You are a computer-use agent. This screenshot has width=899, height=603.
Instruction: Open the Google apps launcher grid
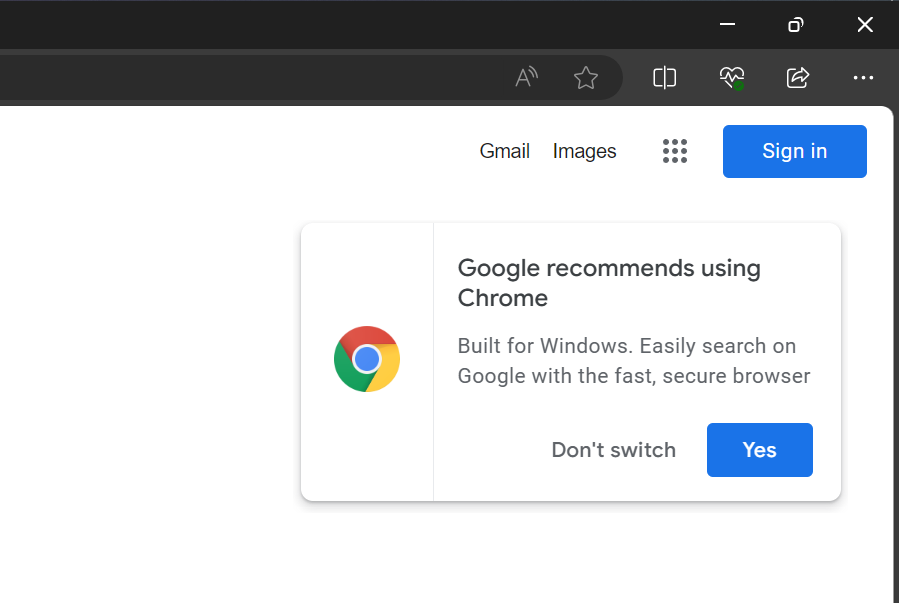click(x=675, y=151)
